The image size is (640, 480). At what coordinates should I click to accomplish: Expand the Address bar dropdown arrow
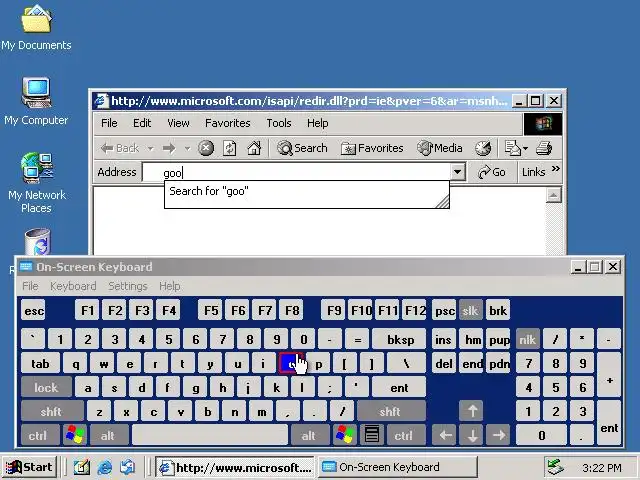458,172
